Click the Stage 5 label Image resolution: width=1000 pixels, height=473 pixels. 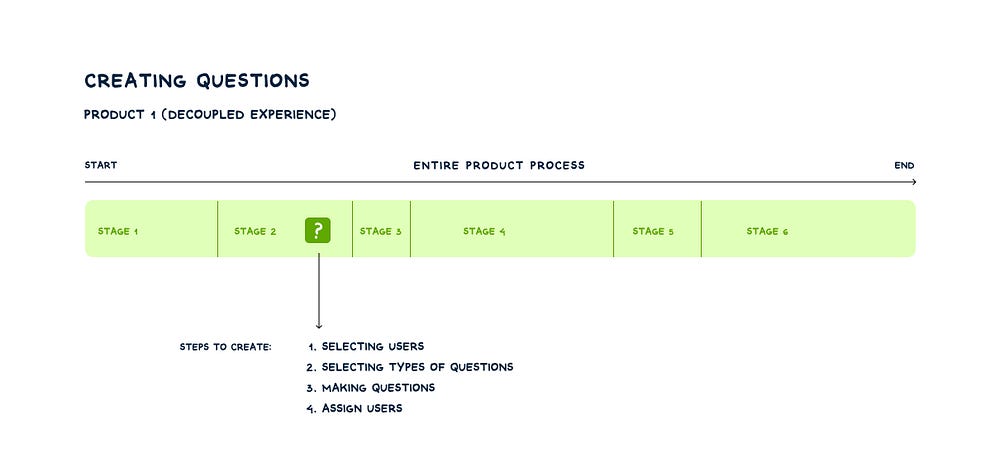653,232
